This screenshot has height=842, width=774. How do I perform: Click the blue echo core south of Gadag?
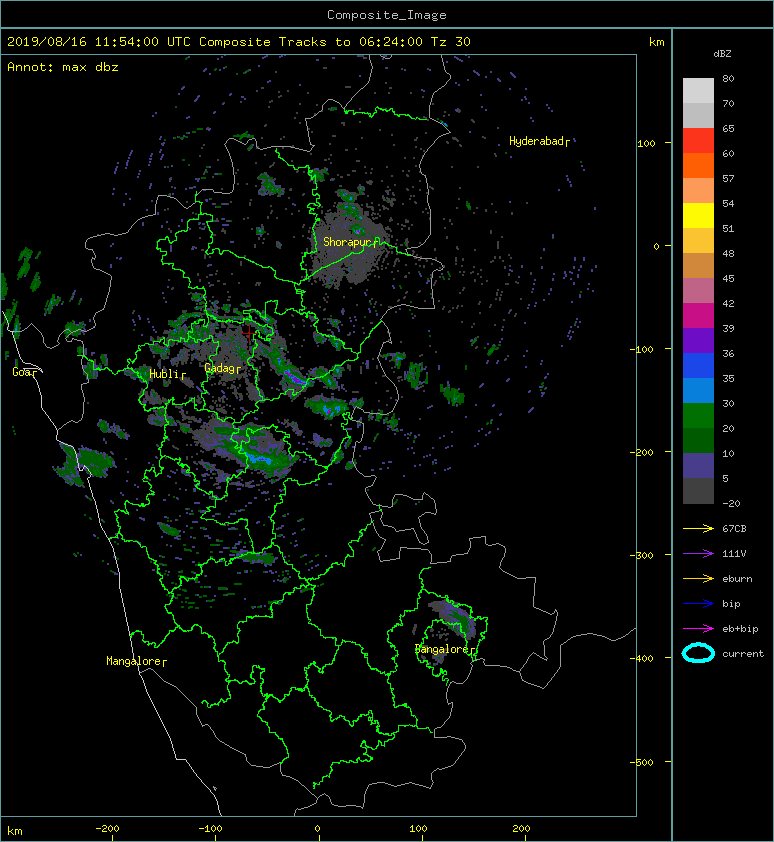259,458
